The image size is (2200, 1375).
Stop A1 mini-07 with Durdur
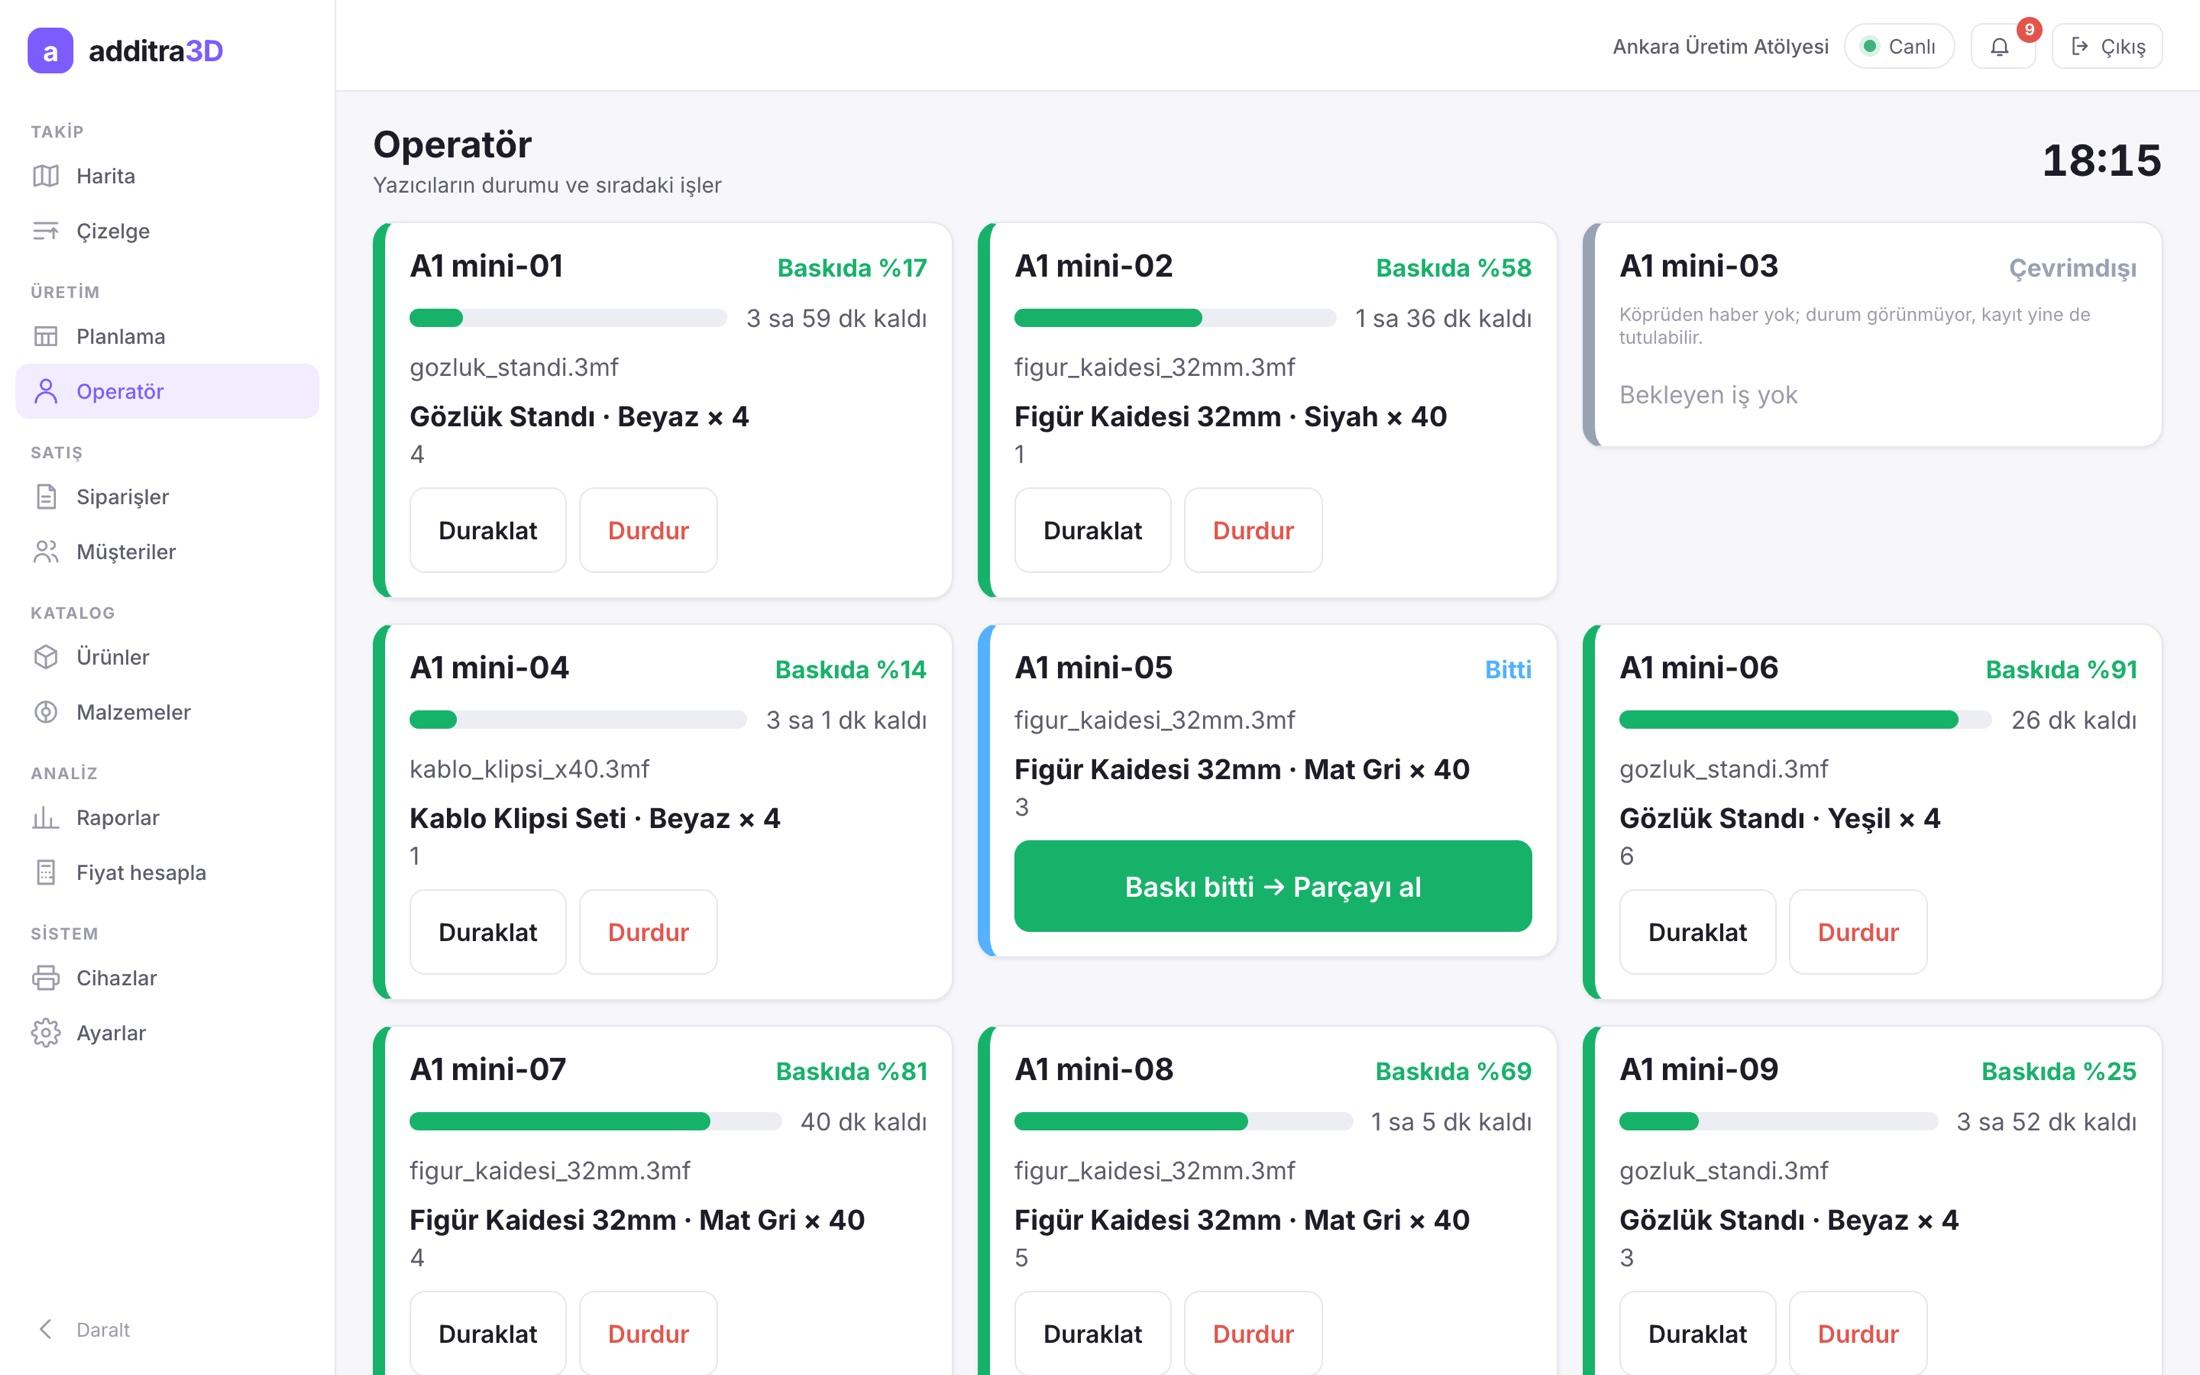pyautogui.click(x=648, y=1334)
